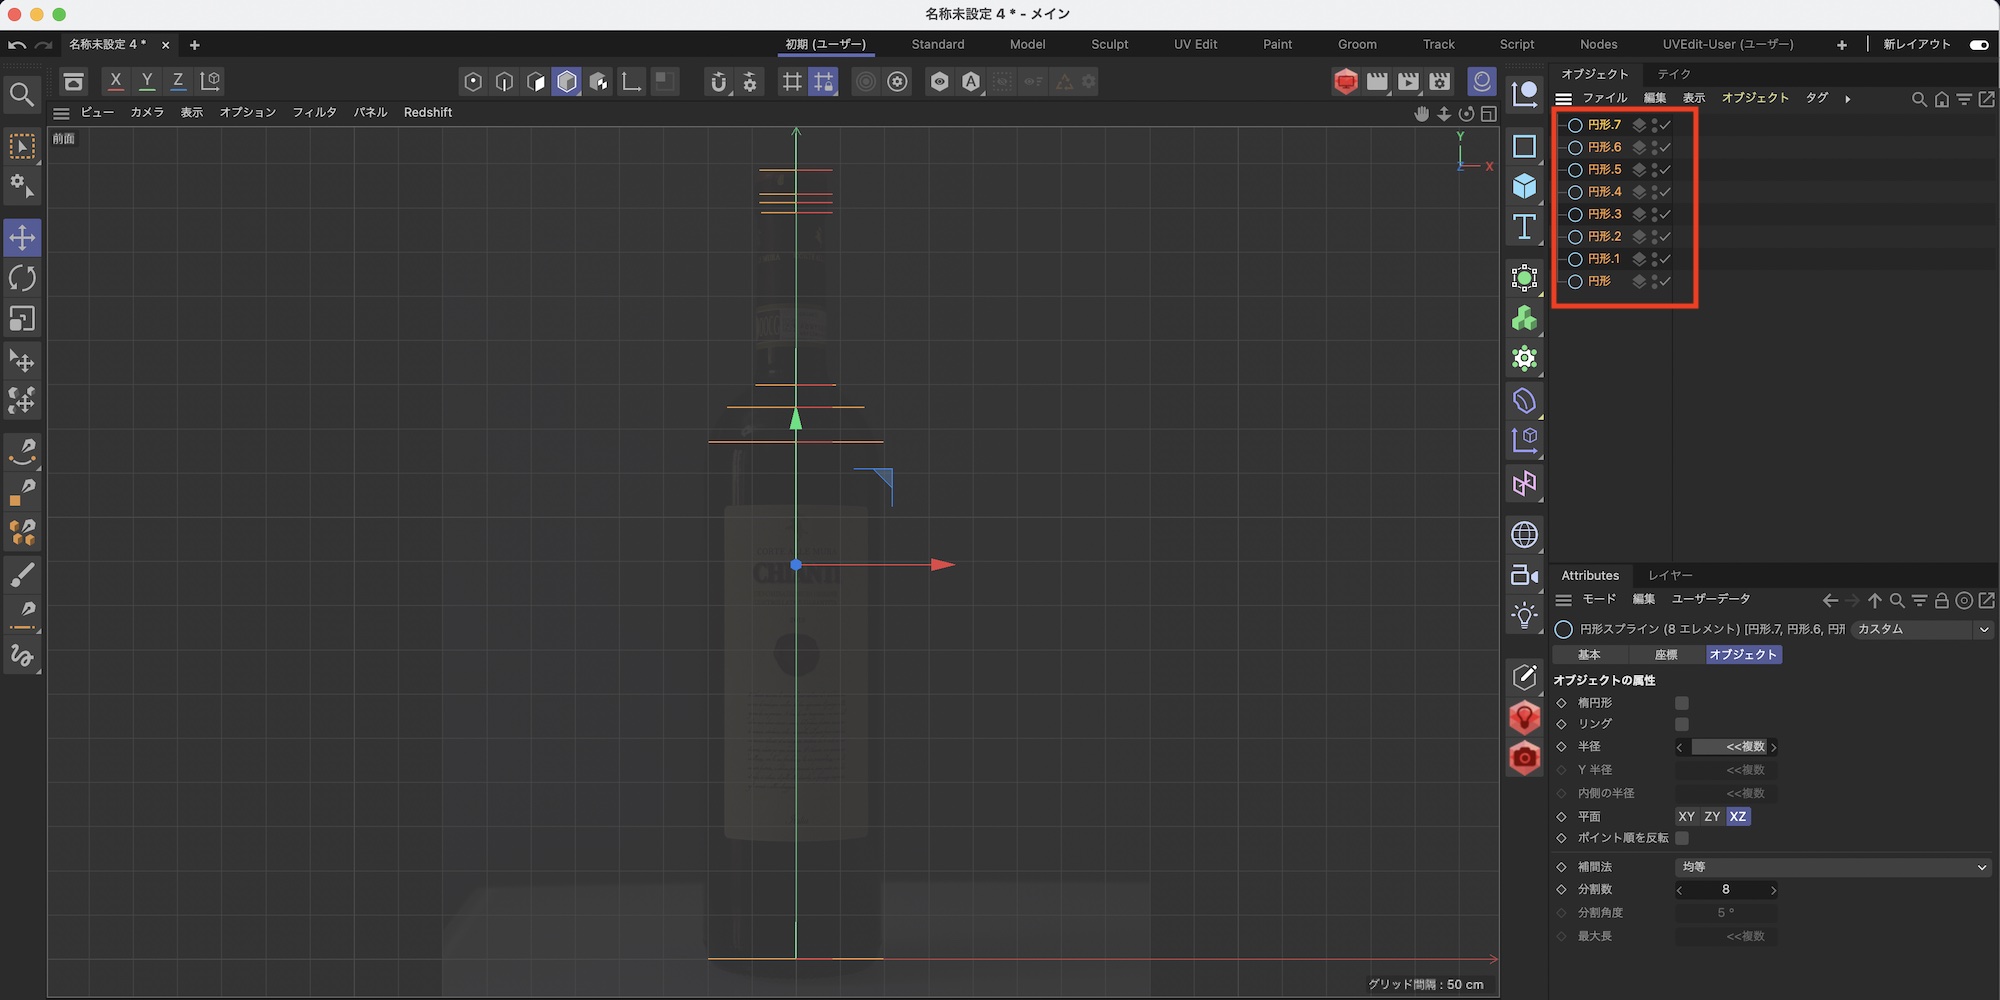
Task: Enable the リング checkbox
Action: 1682,724
